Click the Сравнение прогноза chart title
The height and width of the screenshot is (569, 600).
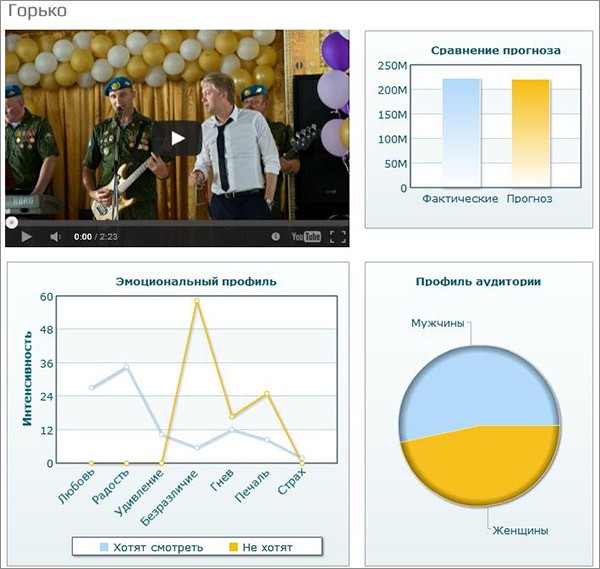click(496, 51)
